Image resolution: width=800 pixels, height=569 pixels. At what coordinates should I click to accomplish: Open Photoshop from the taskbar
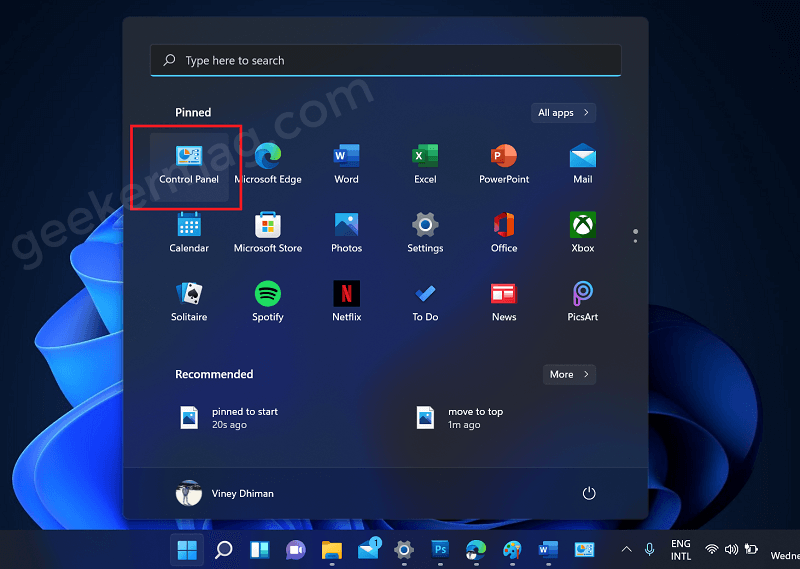pos(440,550)
